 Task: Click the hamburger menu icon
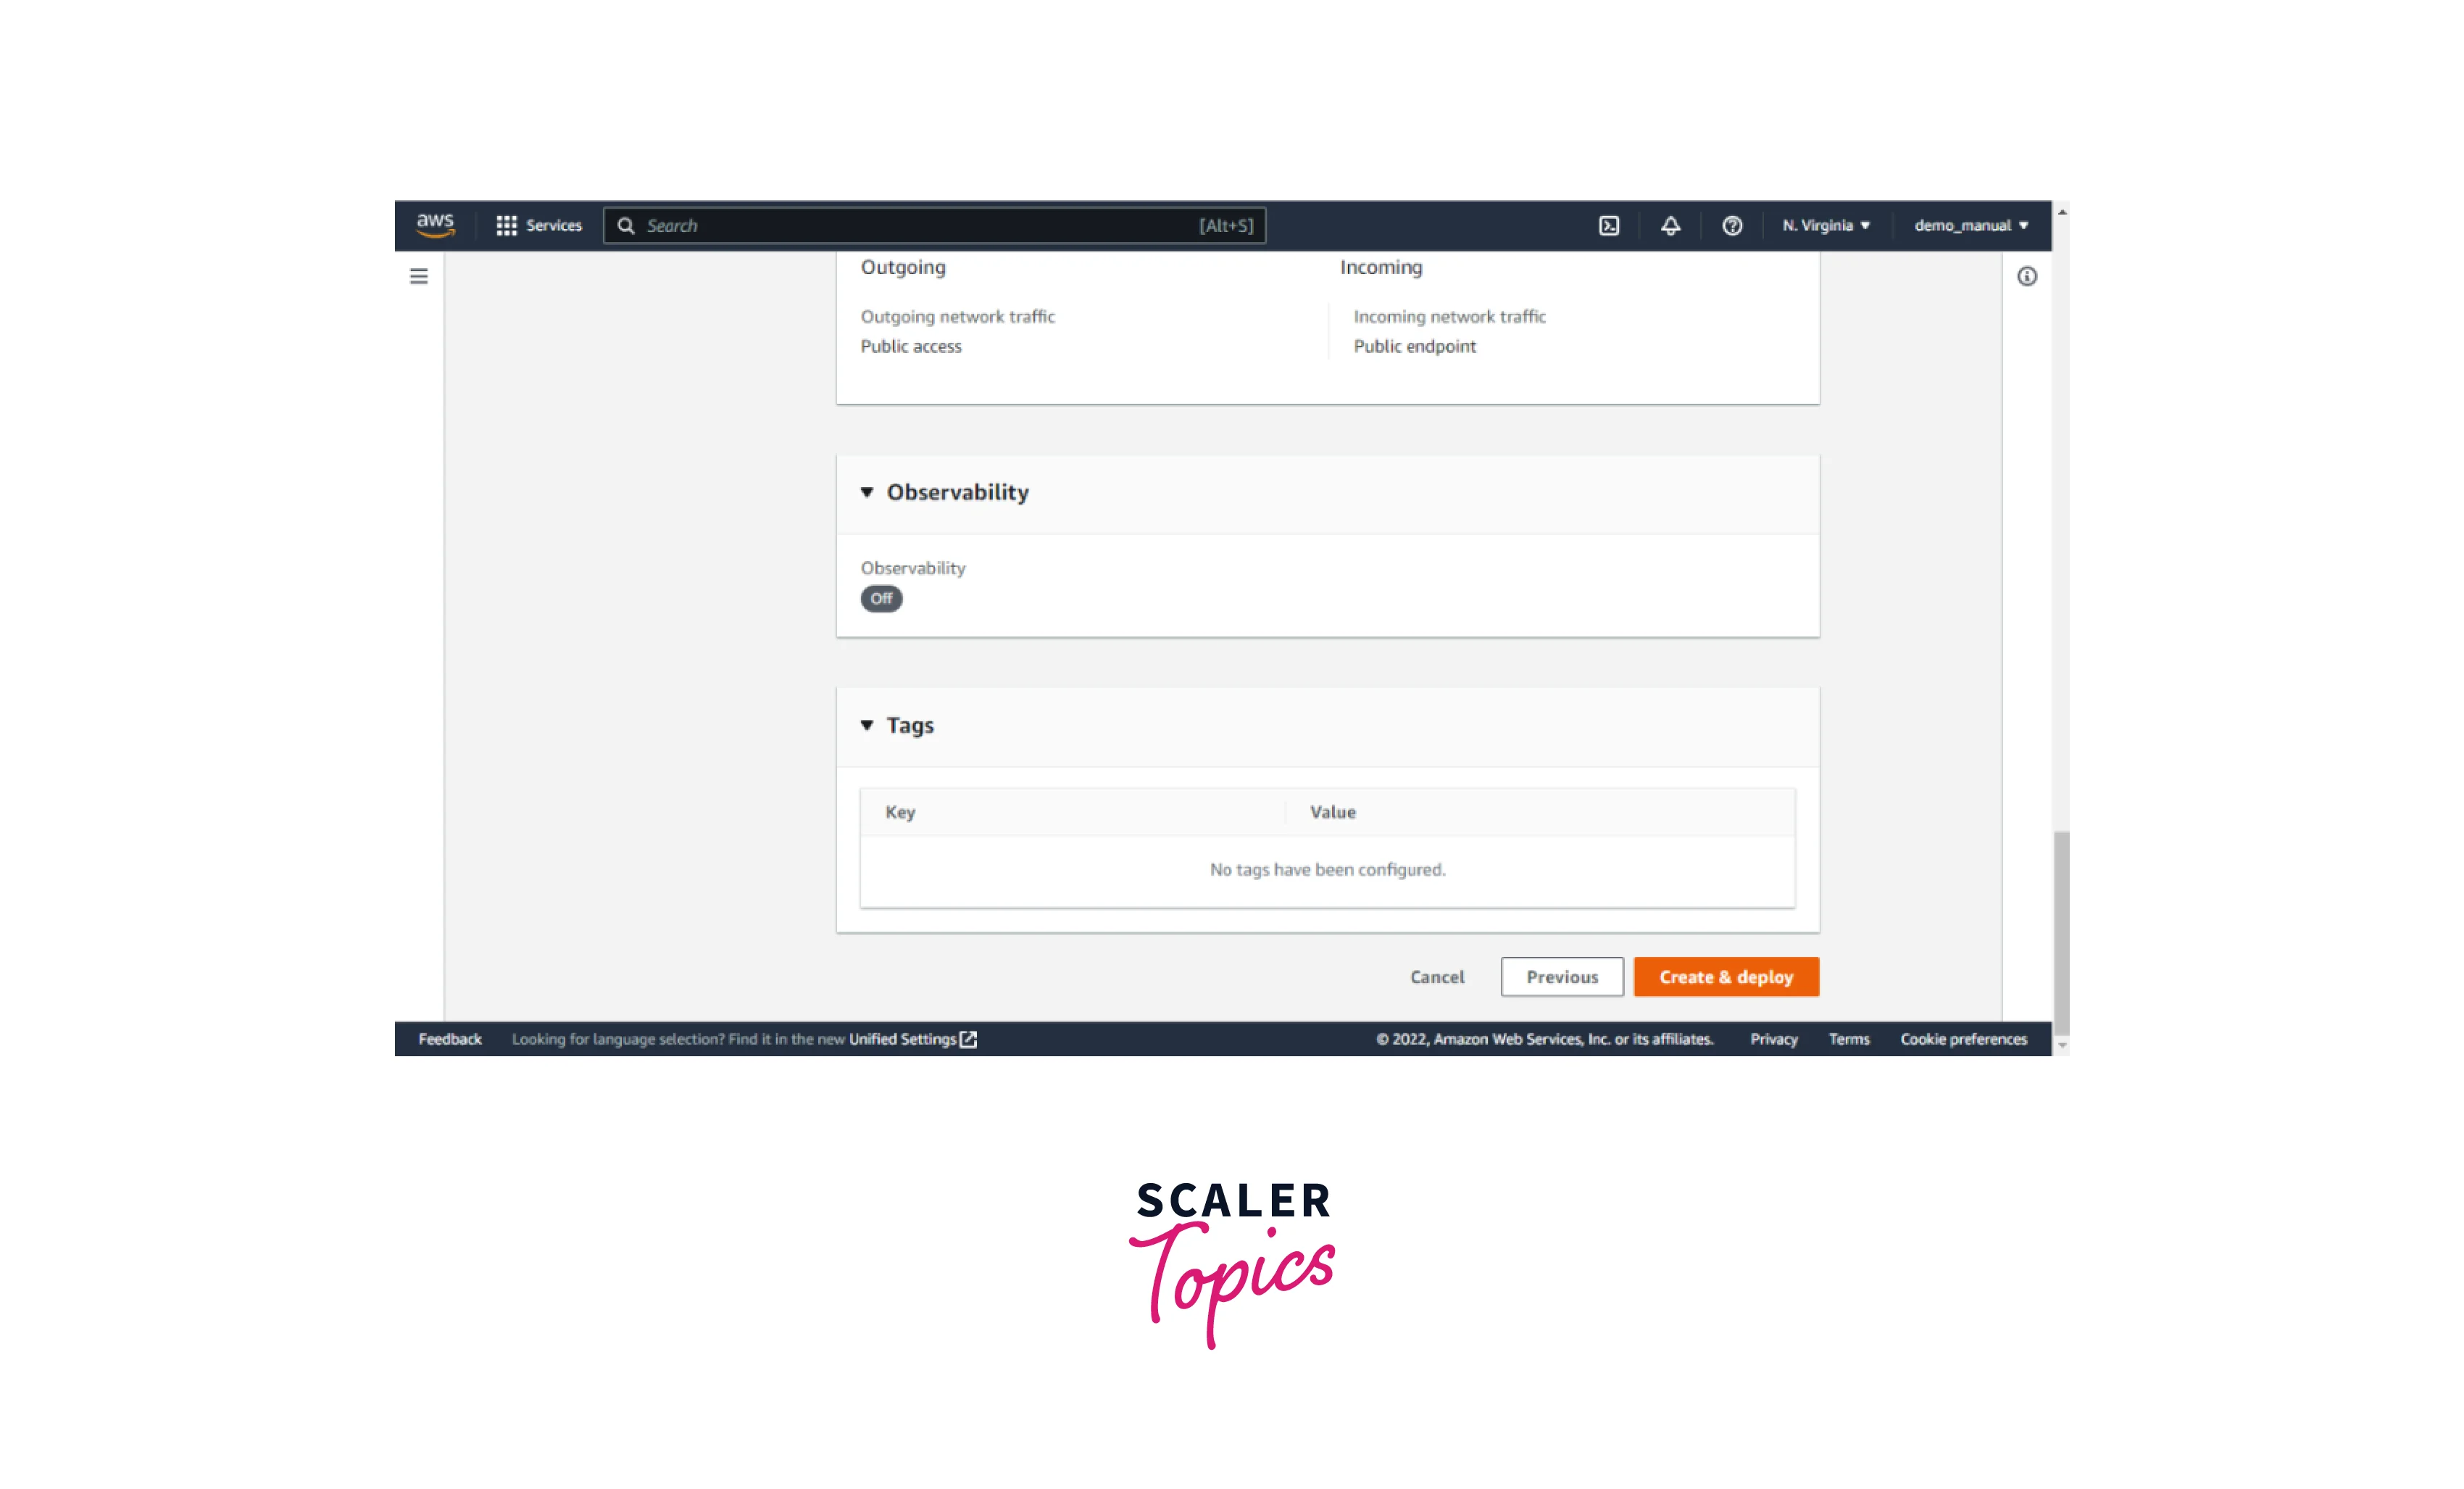pos(419,276)
